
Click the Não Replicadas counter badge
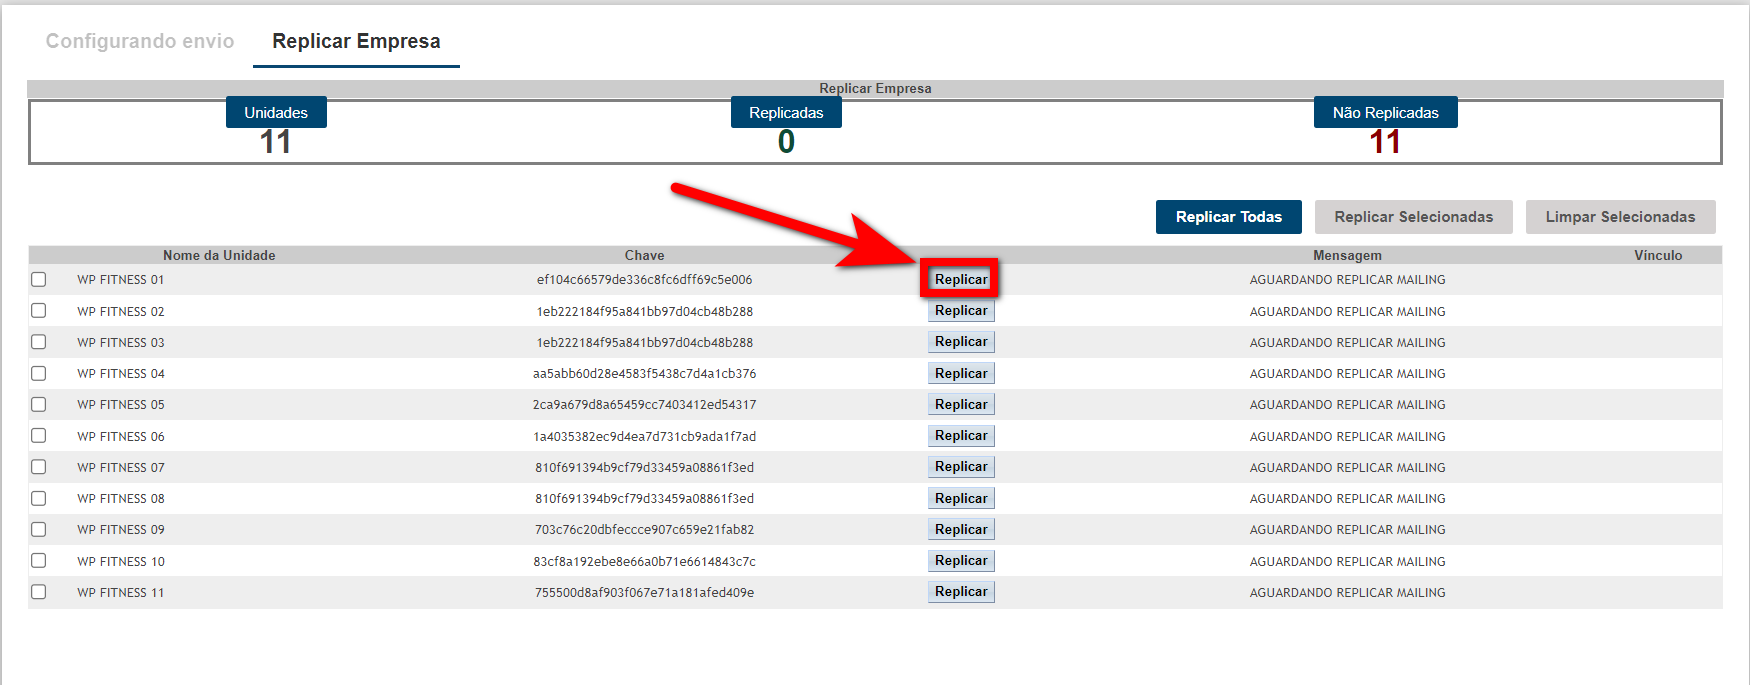click(x=1385, y=113)
